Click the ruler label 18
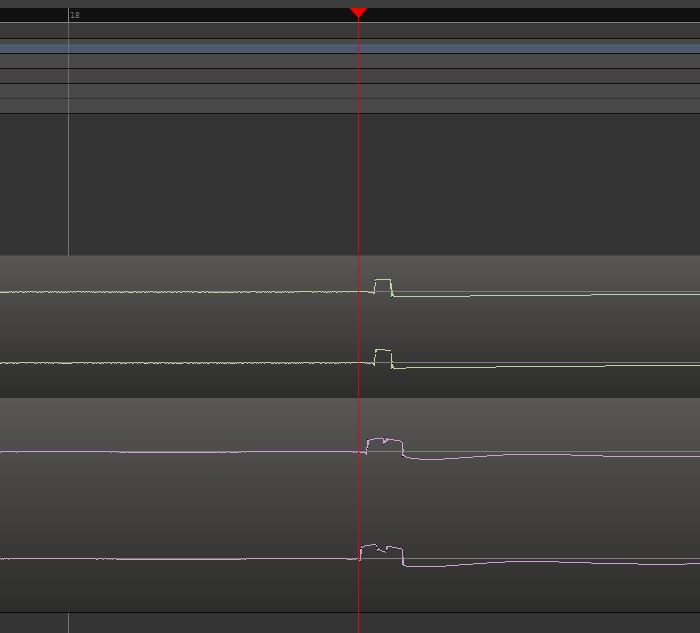700x633 pixels. click(75, 16)
